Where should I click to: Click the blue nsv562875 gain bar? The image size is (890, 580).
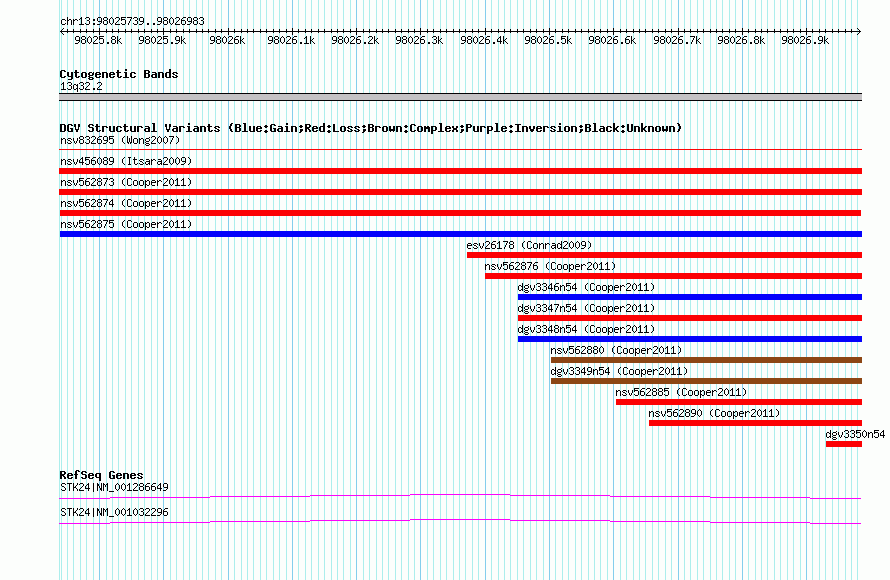pos(460,234)
